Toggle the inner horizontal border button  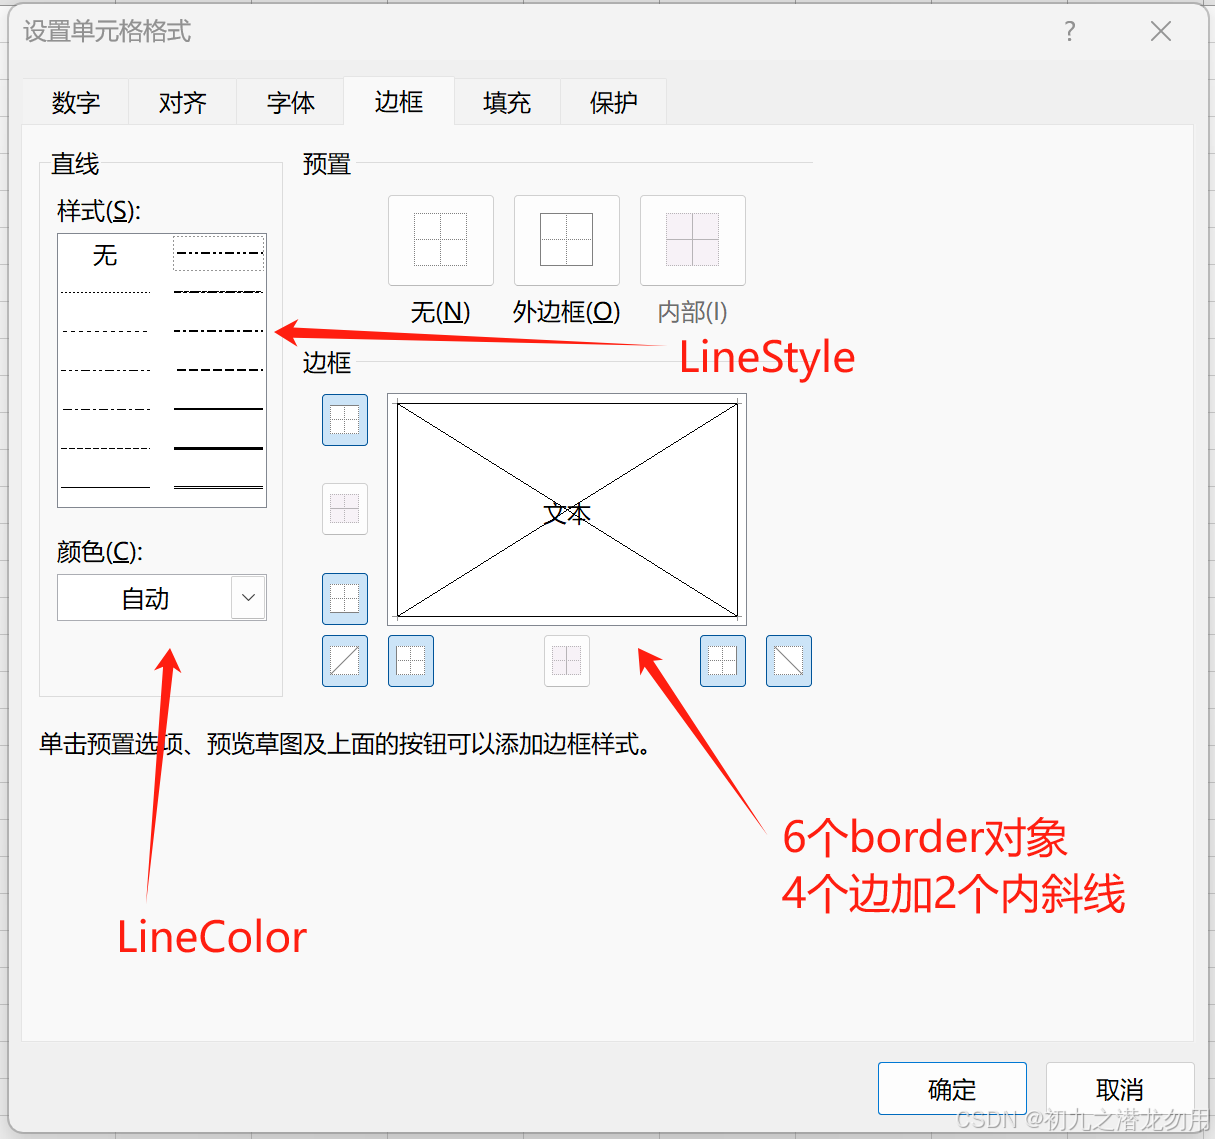tap(344, 508)
